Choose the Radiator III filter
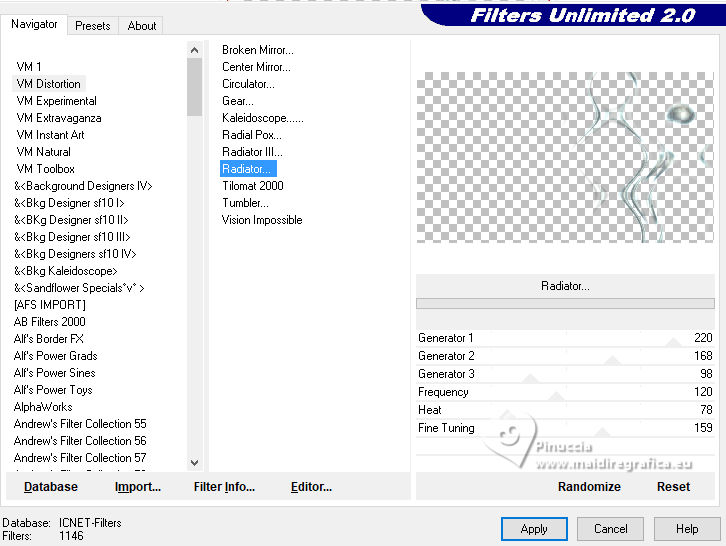726x546 pixels. coord(252,152)
